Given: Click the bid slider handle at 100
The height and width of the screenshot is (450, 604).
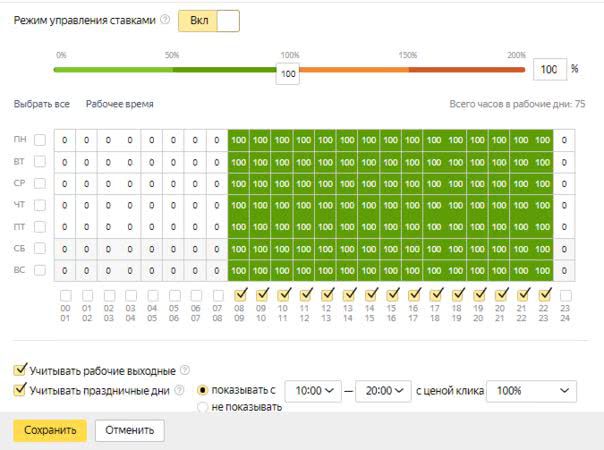Looking at the screenshot, I should (x=289, y=75).
